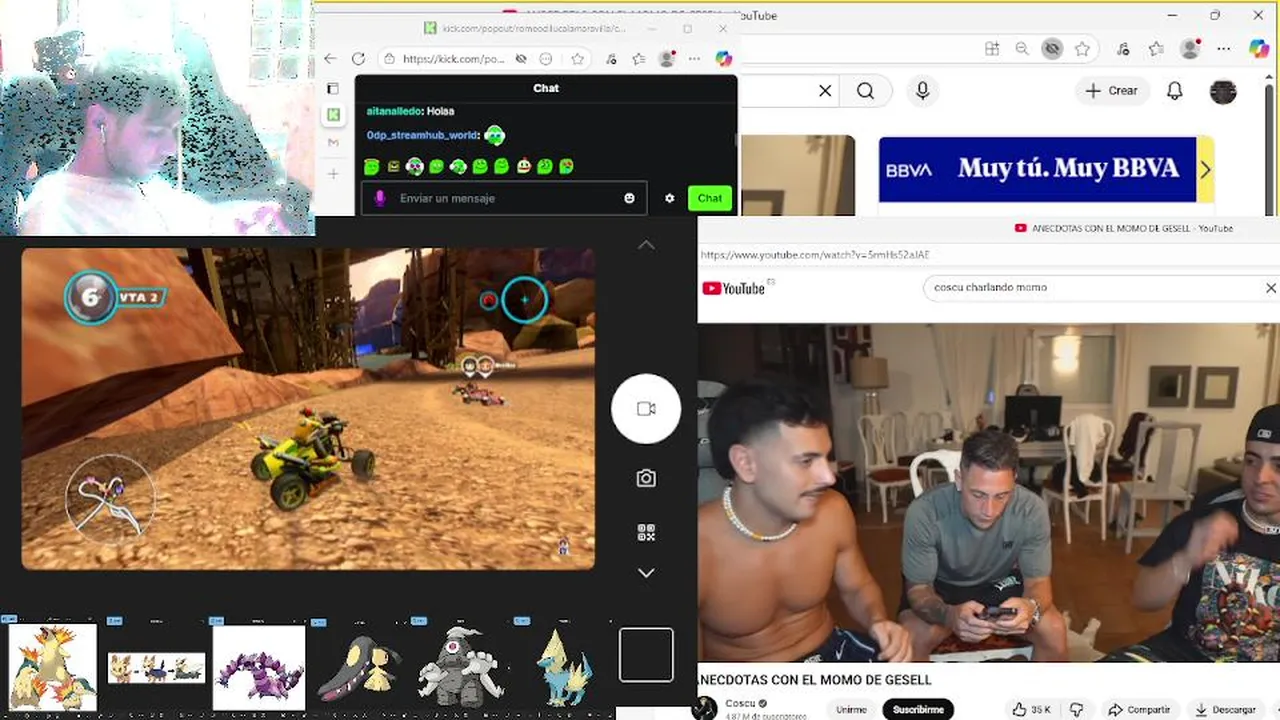
Task: Focus the 'Enviar un mensaje' chat field
Action: (x=504, y=198)
